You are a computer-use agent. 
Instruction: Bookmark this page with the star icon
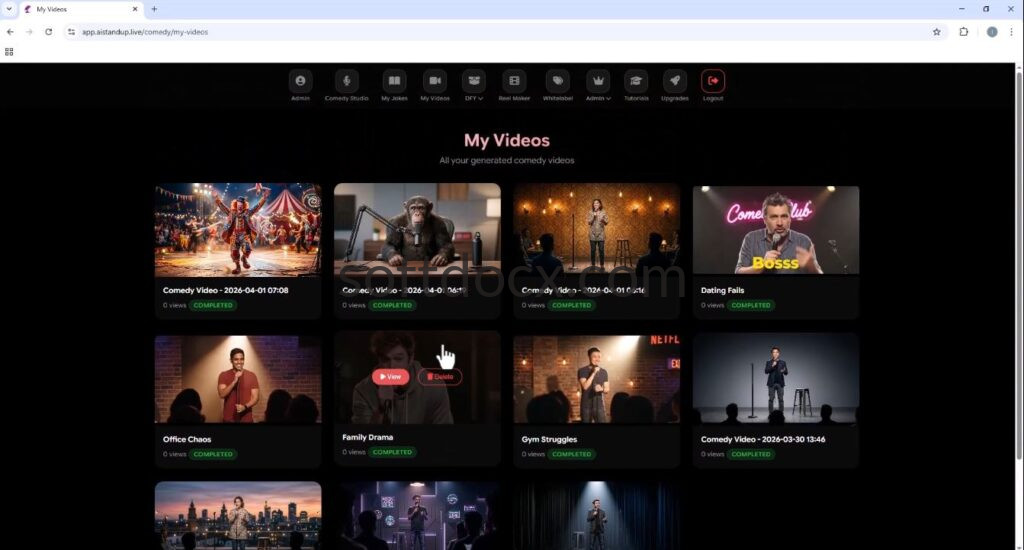coord(936,31)
